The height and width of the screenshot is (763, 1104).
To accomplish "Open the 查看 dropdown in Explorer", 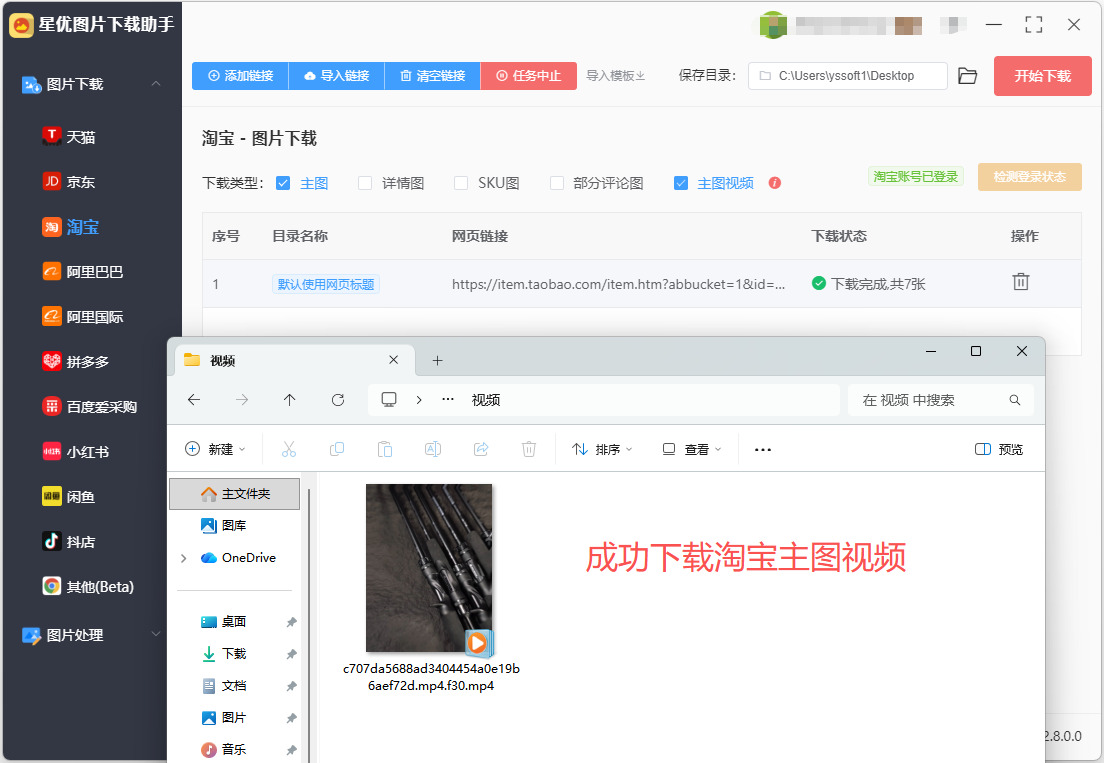I will click(692, 449).
